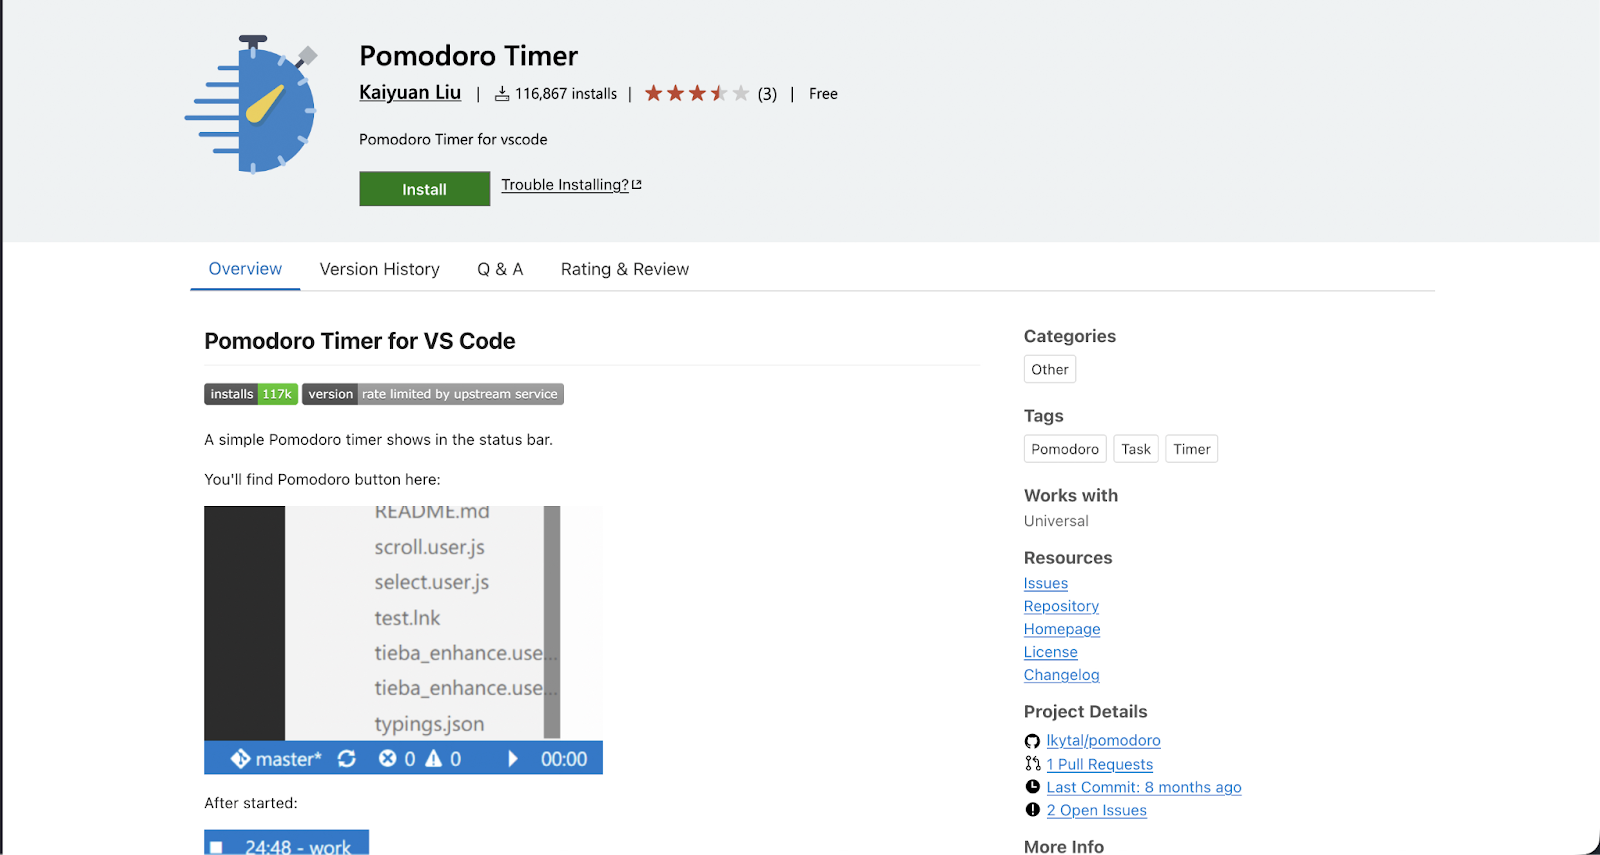Open the Homepage link
Screen dimensions: 1600x855
[x=1062, y=629]
